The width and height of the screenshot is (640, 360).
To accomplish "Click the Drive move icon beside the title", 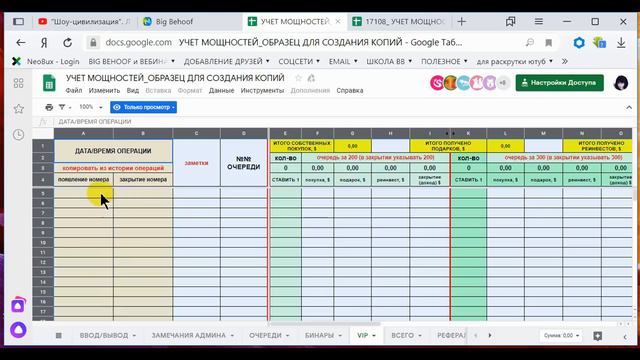I will click(x=311, y=78).
